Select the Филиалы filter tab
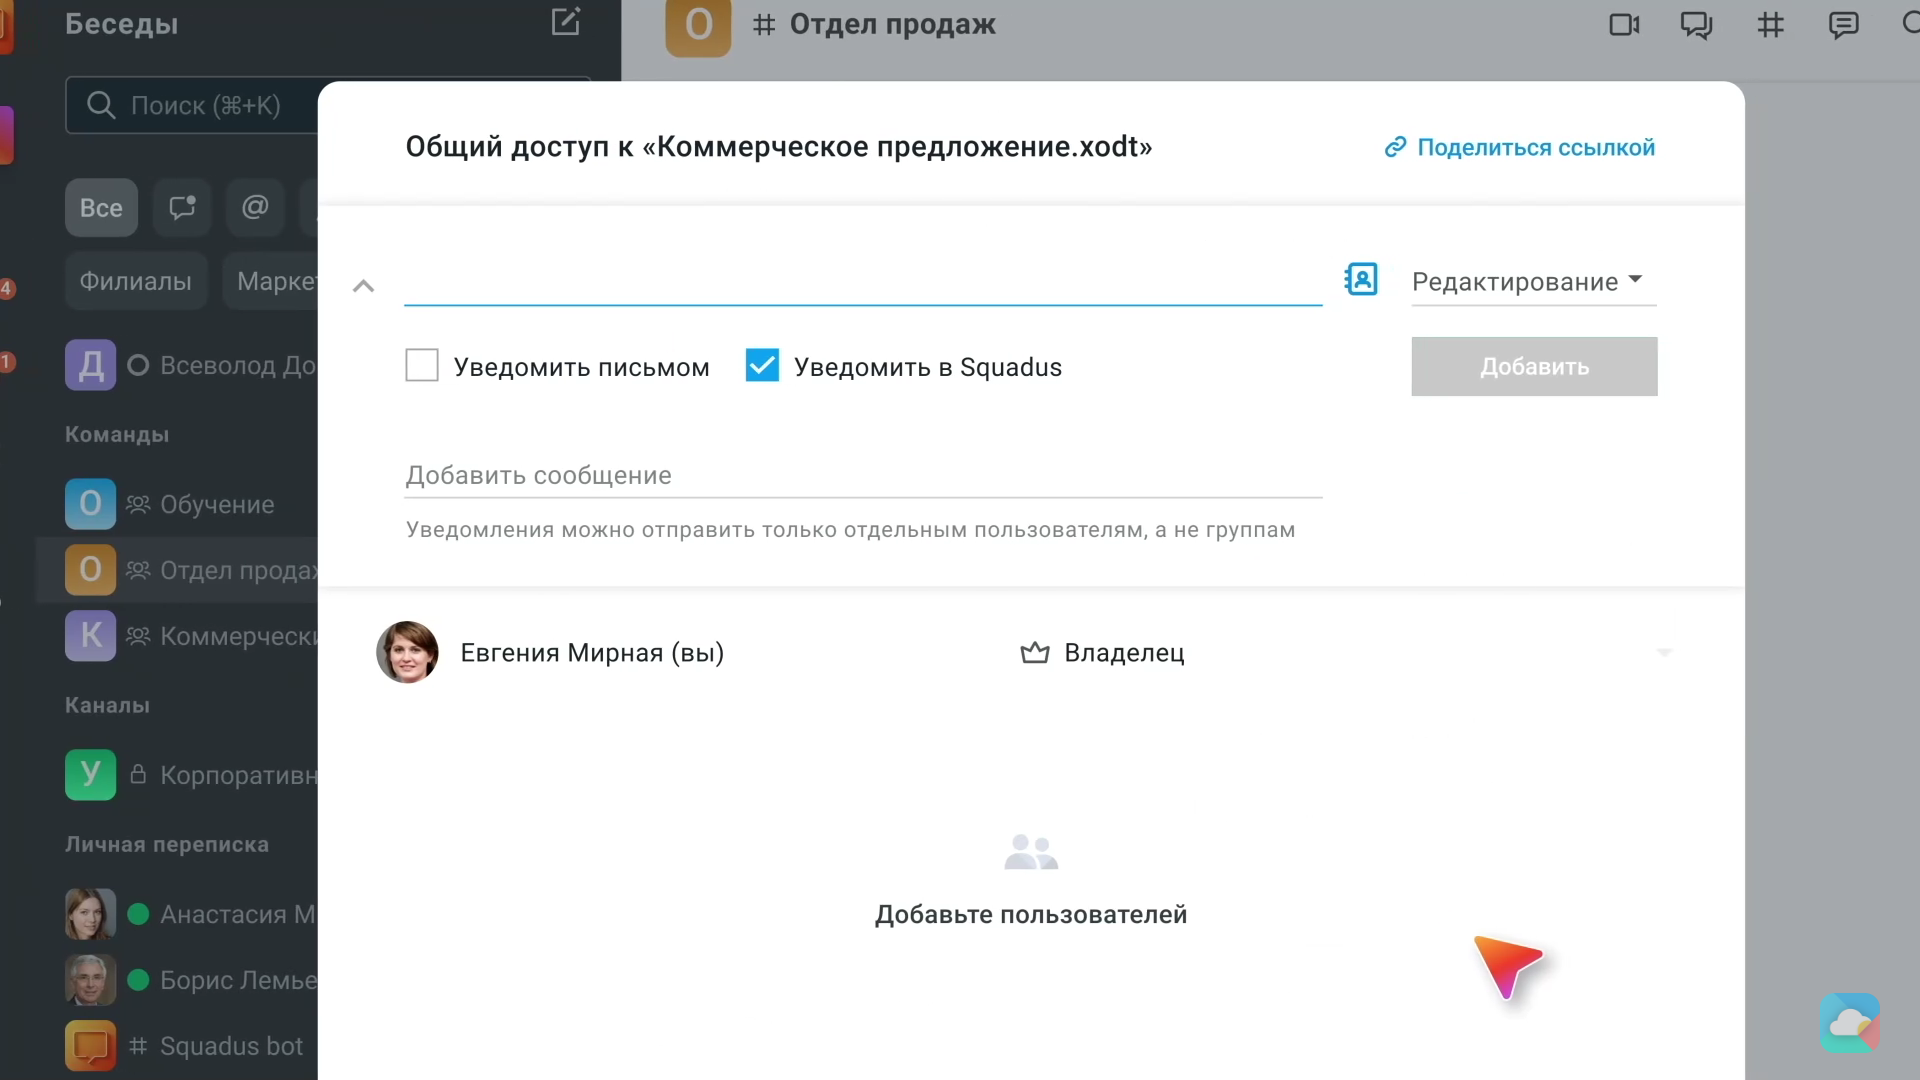The height and width of the screenshot is (1080, 1920). (135, 281)
